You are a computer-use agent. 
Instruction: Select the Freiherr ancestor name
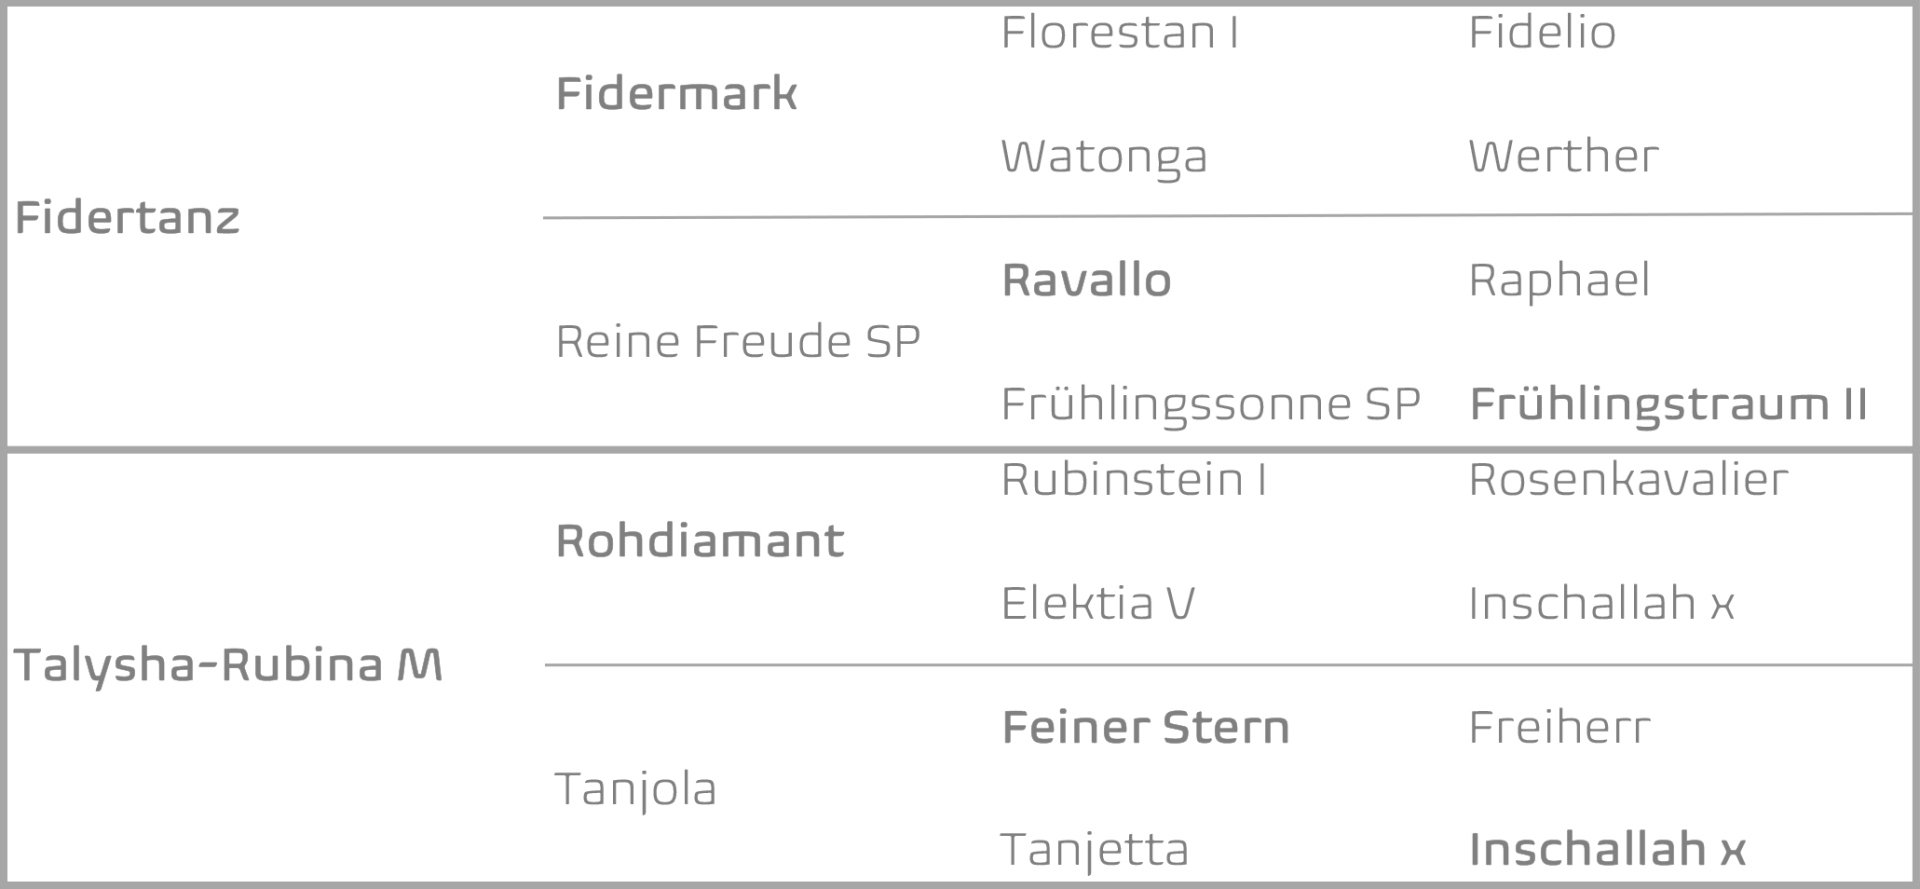click(x=1559, y=727)
